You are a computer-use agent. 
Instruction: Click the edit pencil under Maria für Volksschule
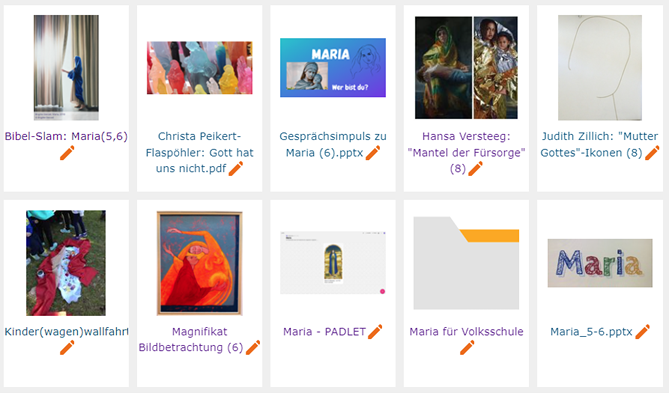[467, 347]
